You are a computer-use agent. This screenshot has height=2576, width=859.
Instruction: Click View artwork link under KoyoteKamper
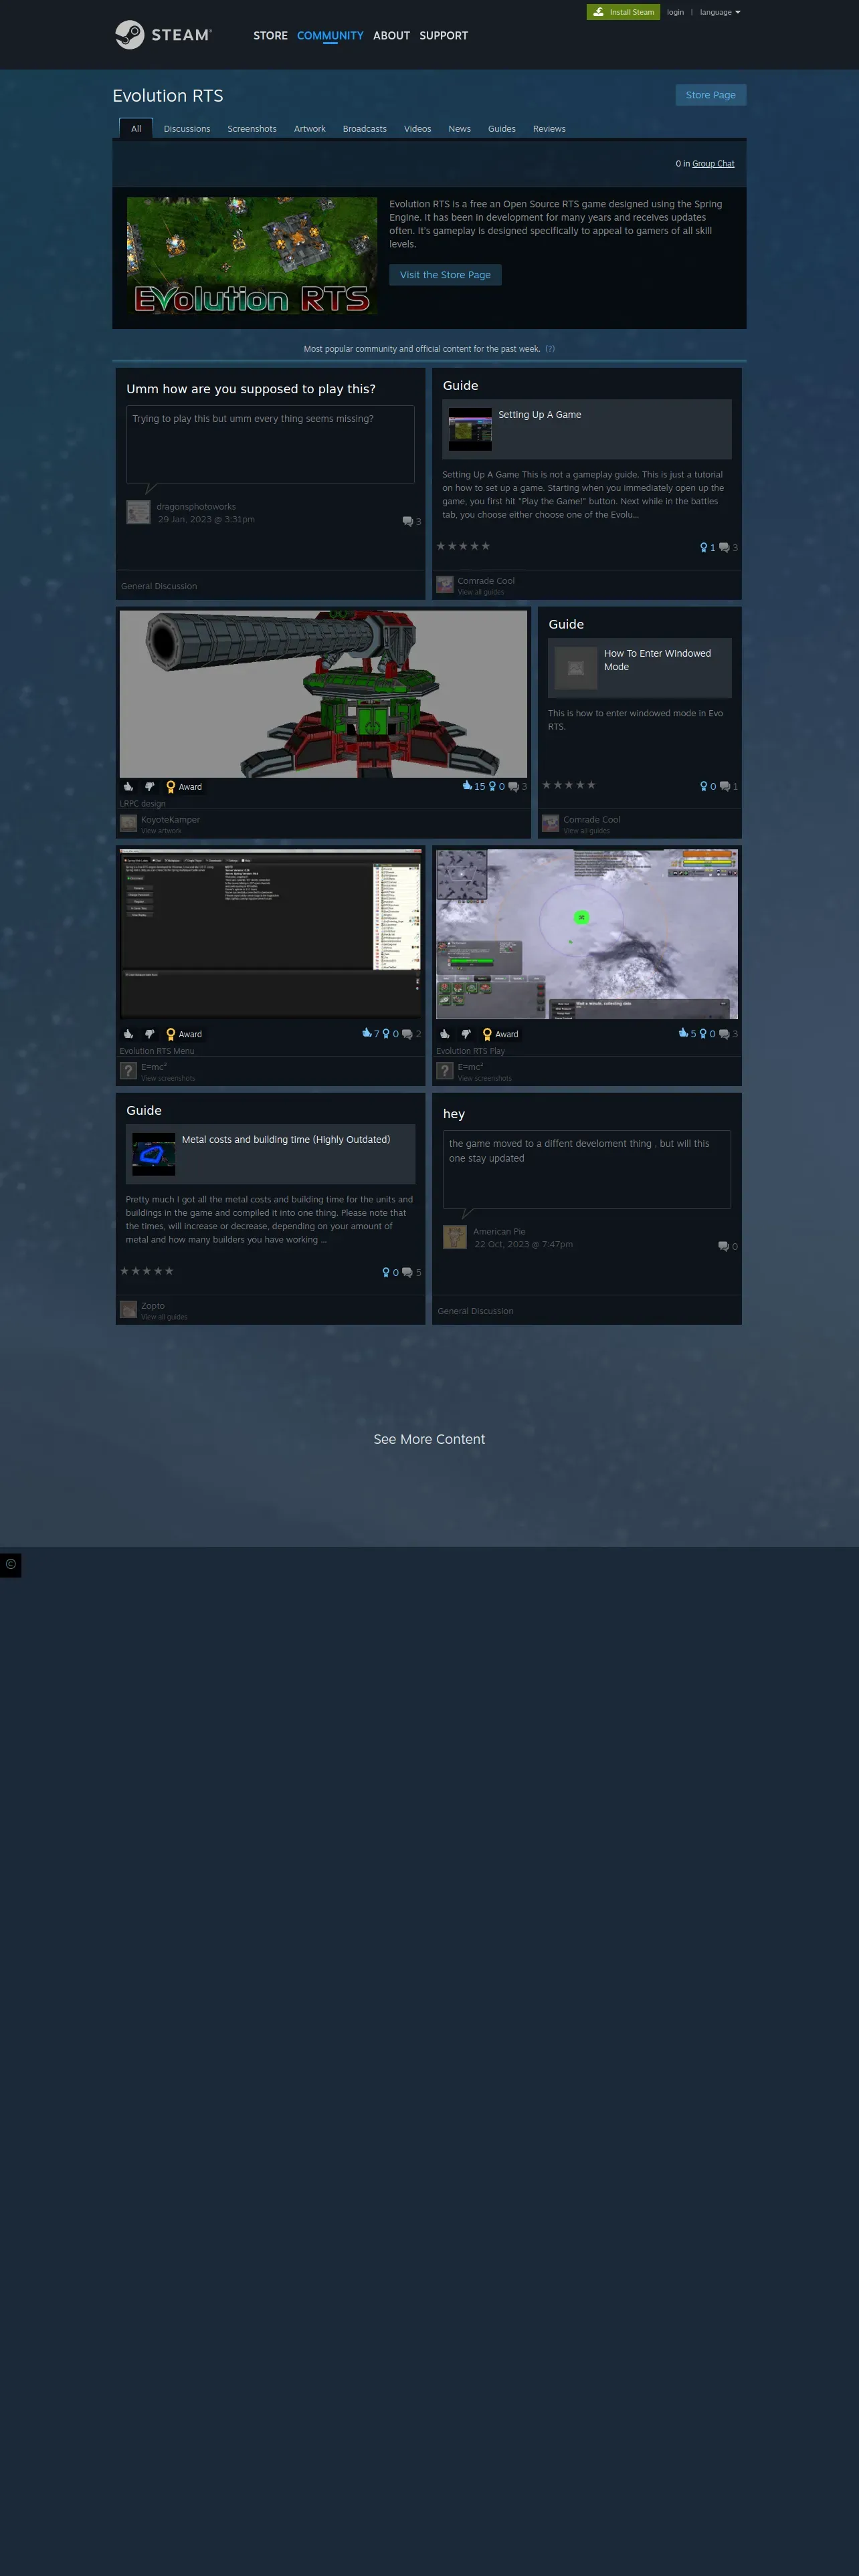tap(161, 831)
